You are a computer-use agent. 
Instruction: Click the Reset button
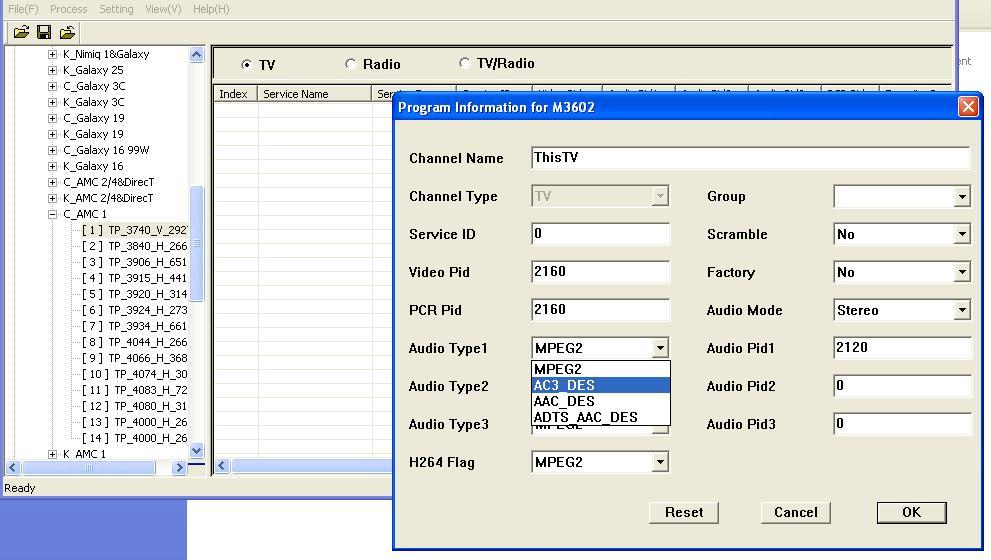pyautogui.click(x=684, y=513)
